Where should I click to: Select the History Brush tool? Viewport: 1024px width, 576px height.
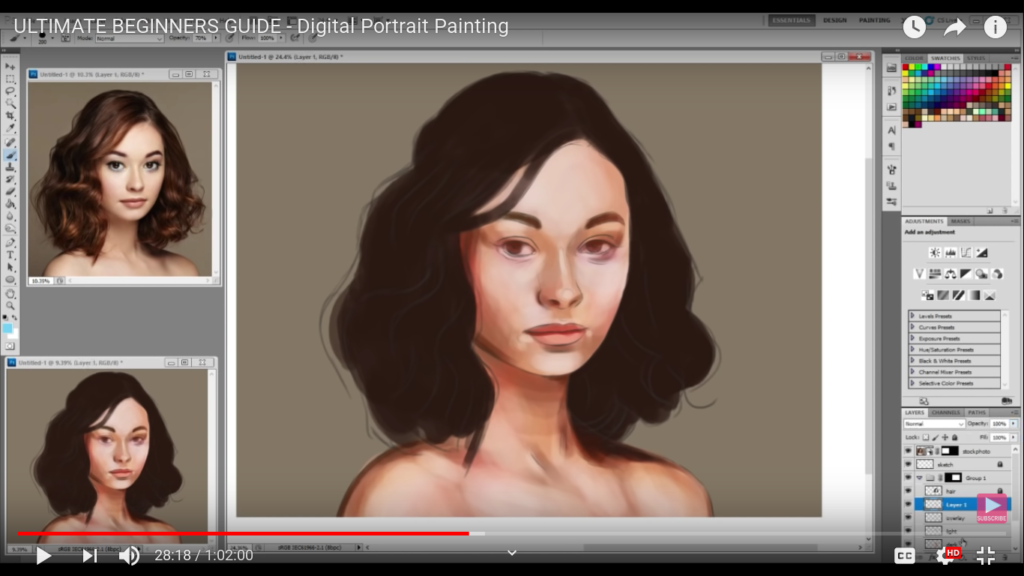pos(10,179)
